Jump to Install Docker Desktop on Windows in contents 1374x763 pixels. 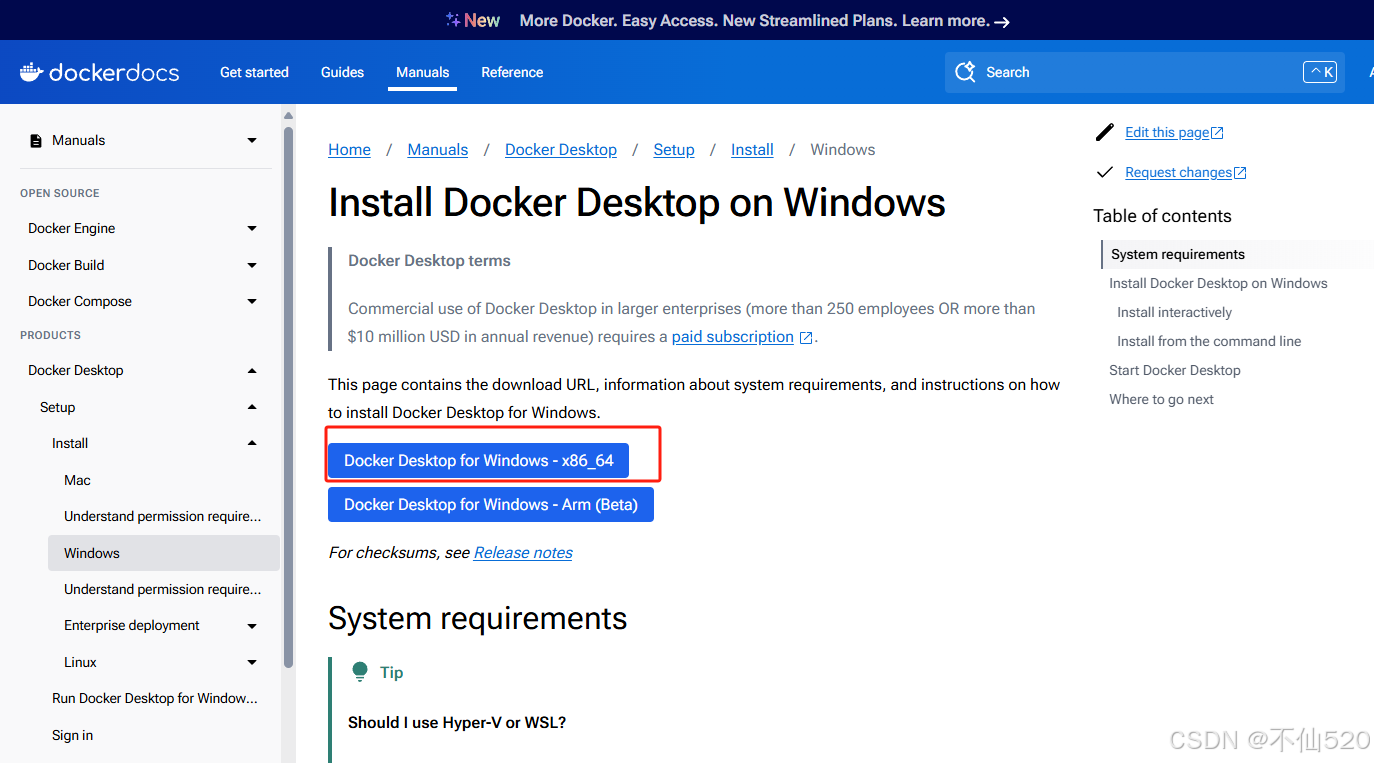click(x=1218, y=283)
